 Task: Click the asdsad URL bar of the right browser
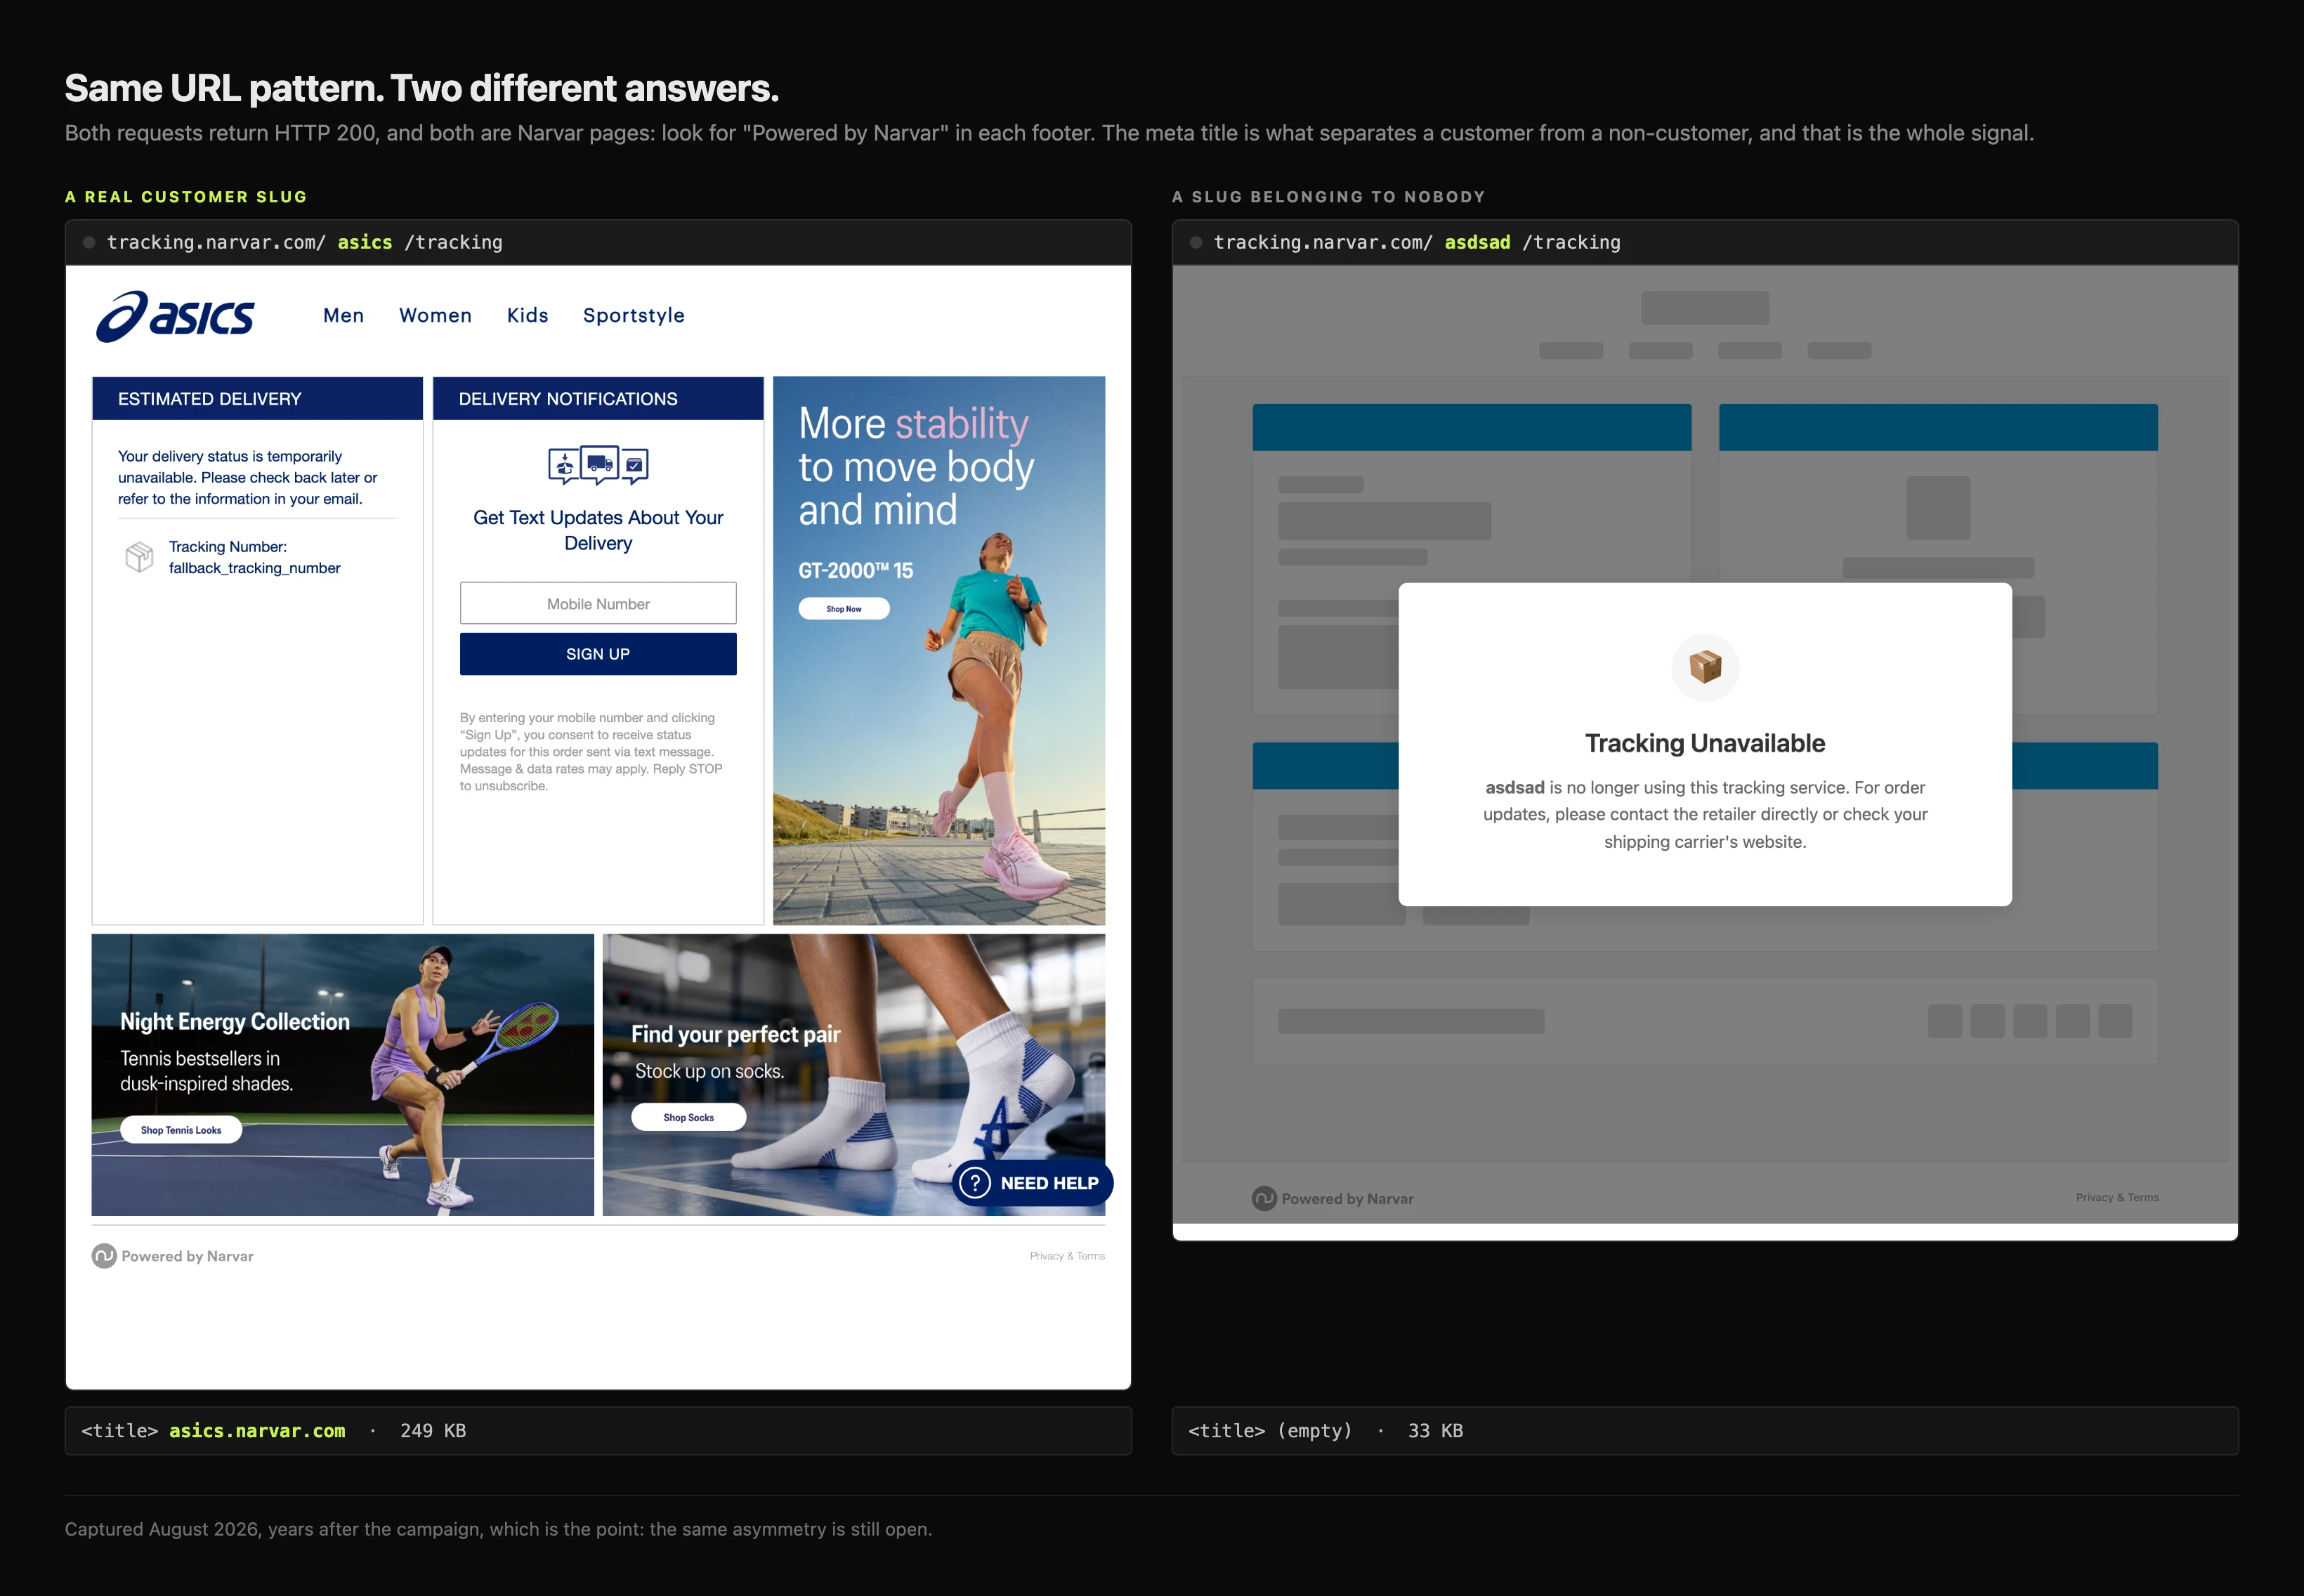click(x=1705, y=243)
